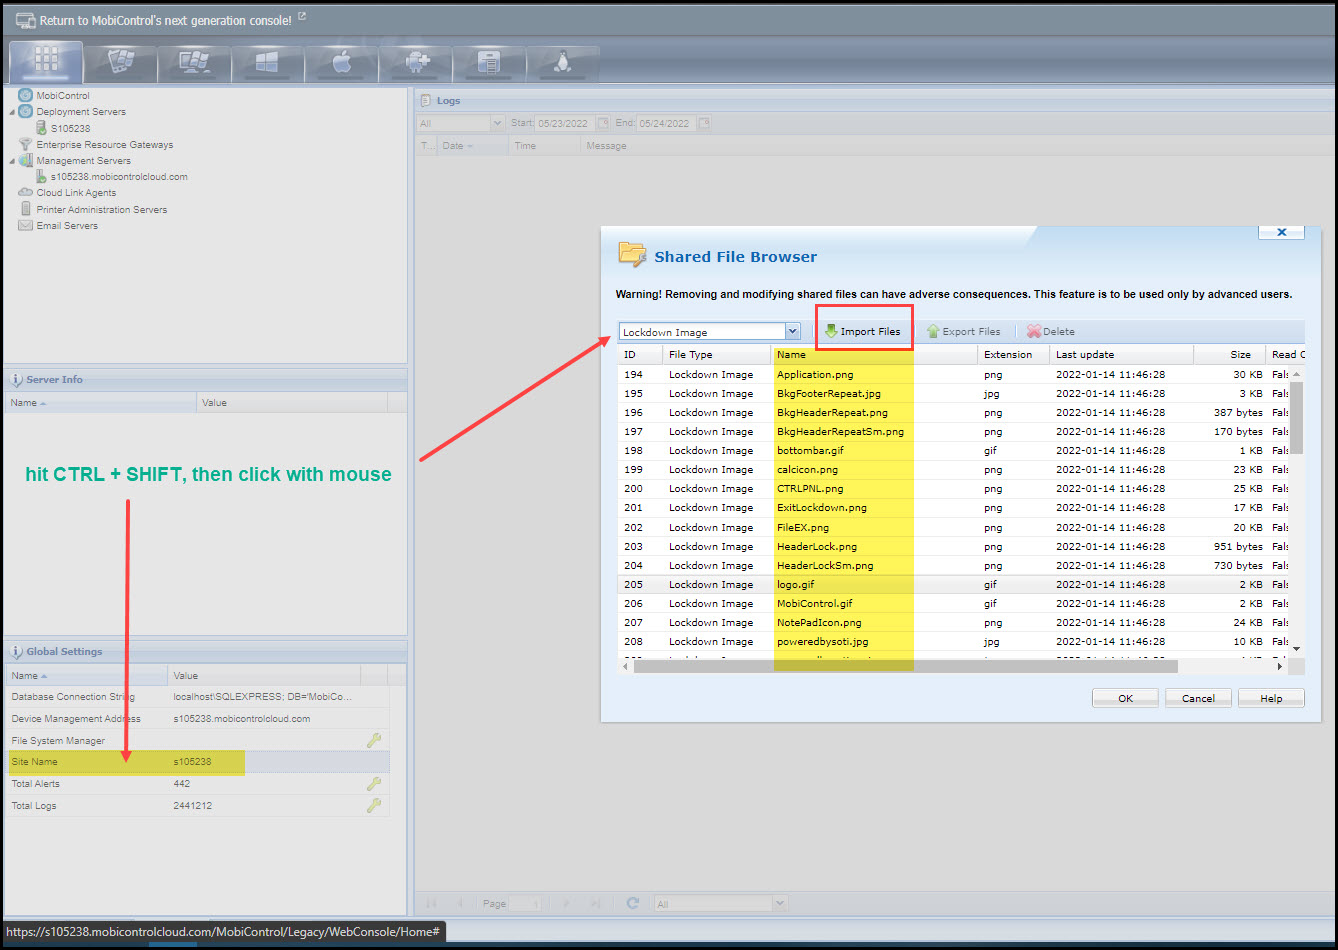The image size is (1338, 950).
Task: Switch to the Android Plus tab
Action: [x=415, y=63]
